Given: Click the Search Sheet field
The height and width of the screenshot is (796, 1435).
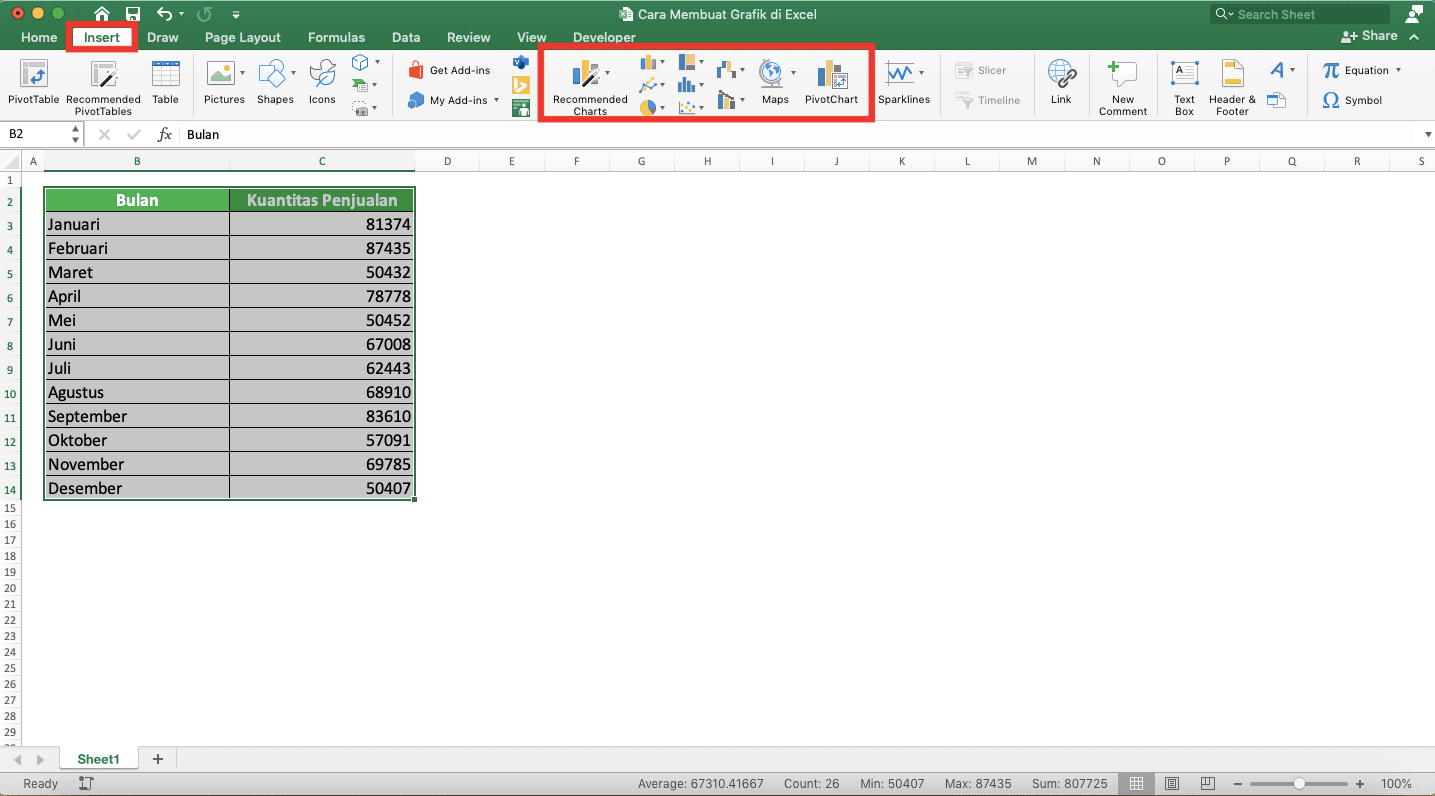Looking at the screenshot, I should 1300,14.
